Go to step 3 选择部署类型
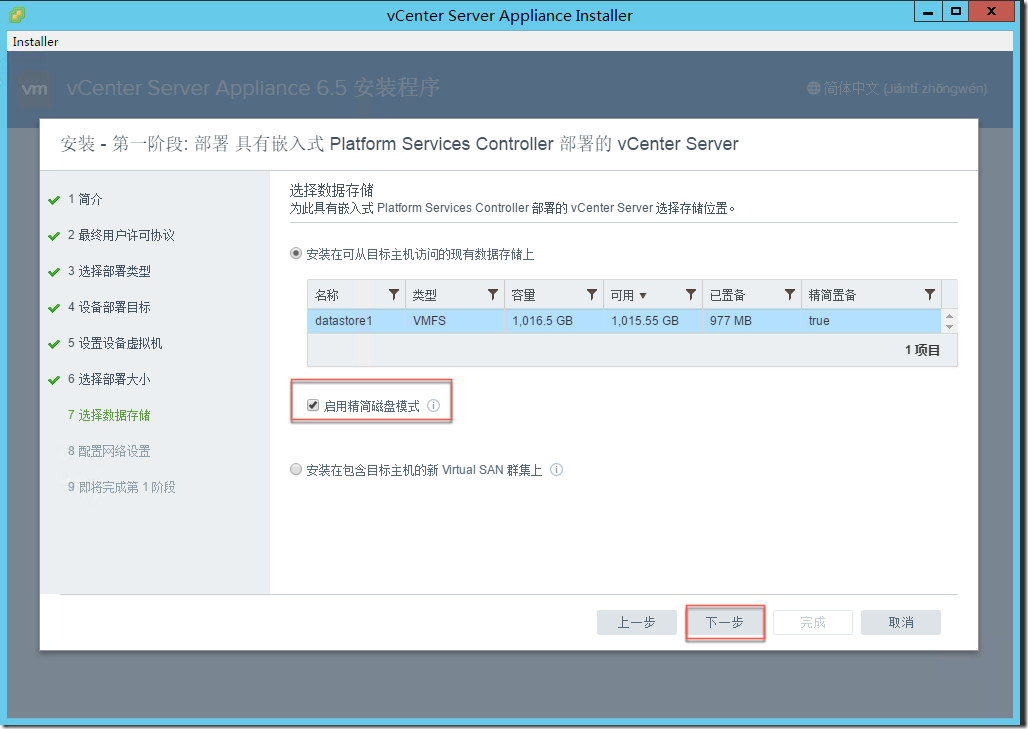The image size is (1028, 729). (109, 271)
